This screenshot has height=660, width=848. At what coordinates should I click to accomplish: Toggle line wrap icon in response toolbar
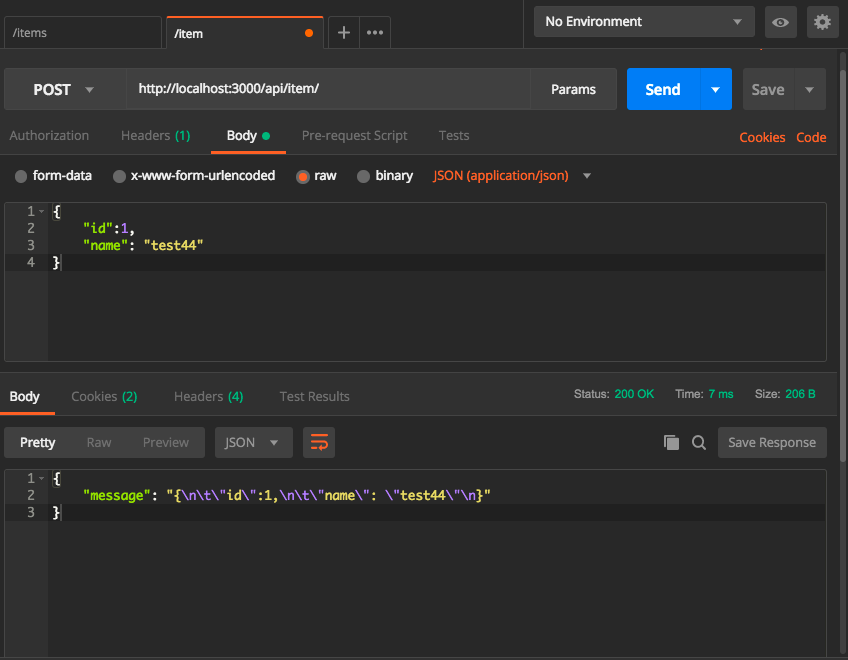point(319,443)
